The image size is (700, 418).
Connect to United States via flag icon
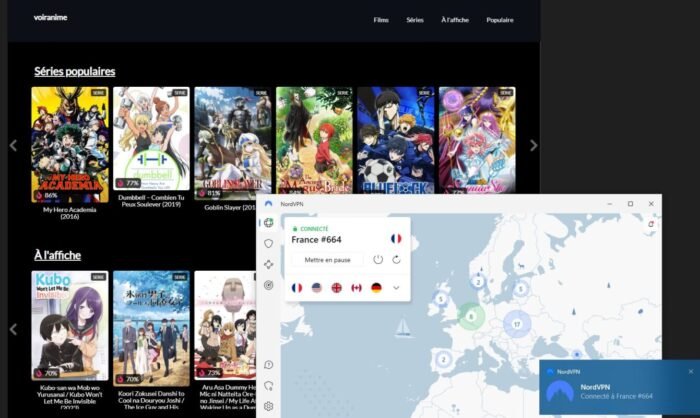point(317,288)
